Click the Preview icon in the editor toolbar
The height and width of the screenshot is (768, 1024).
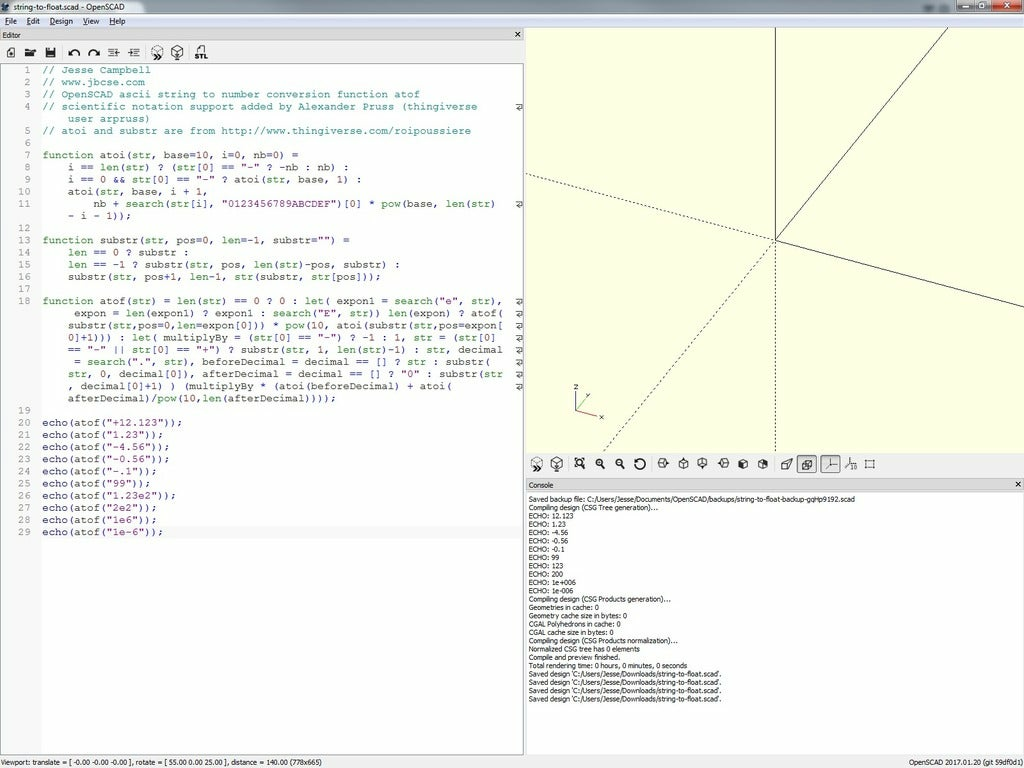coord(157,52)
